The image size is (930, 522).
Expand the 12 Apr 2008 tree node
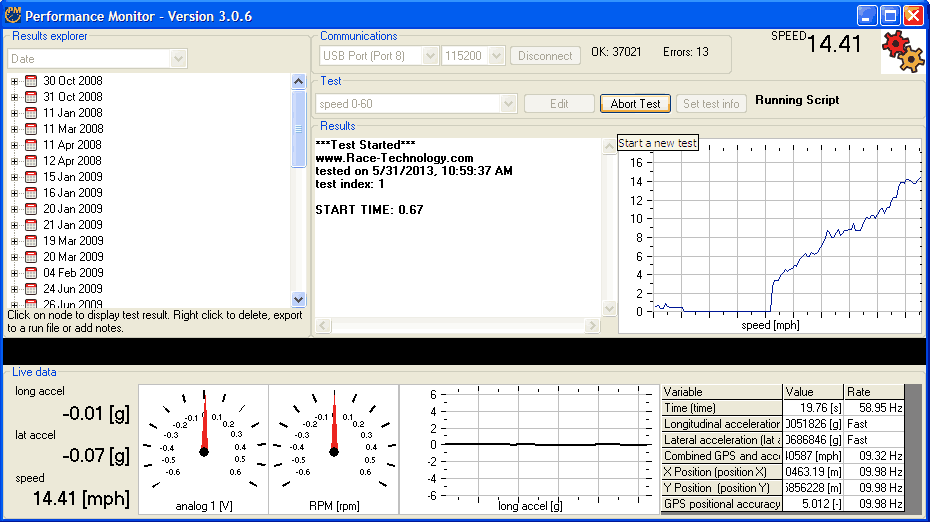click(15, 161)
